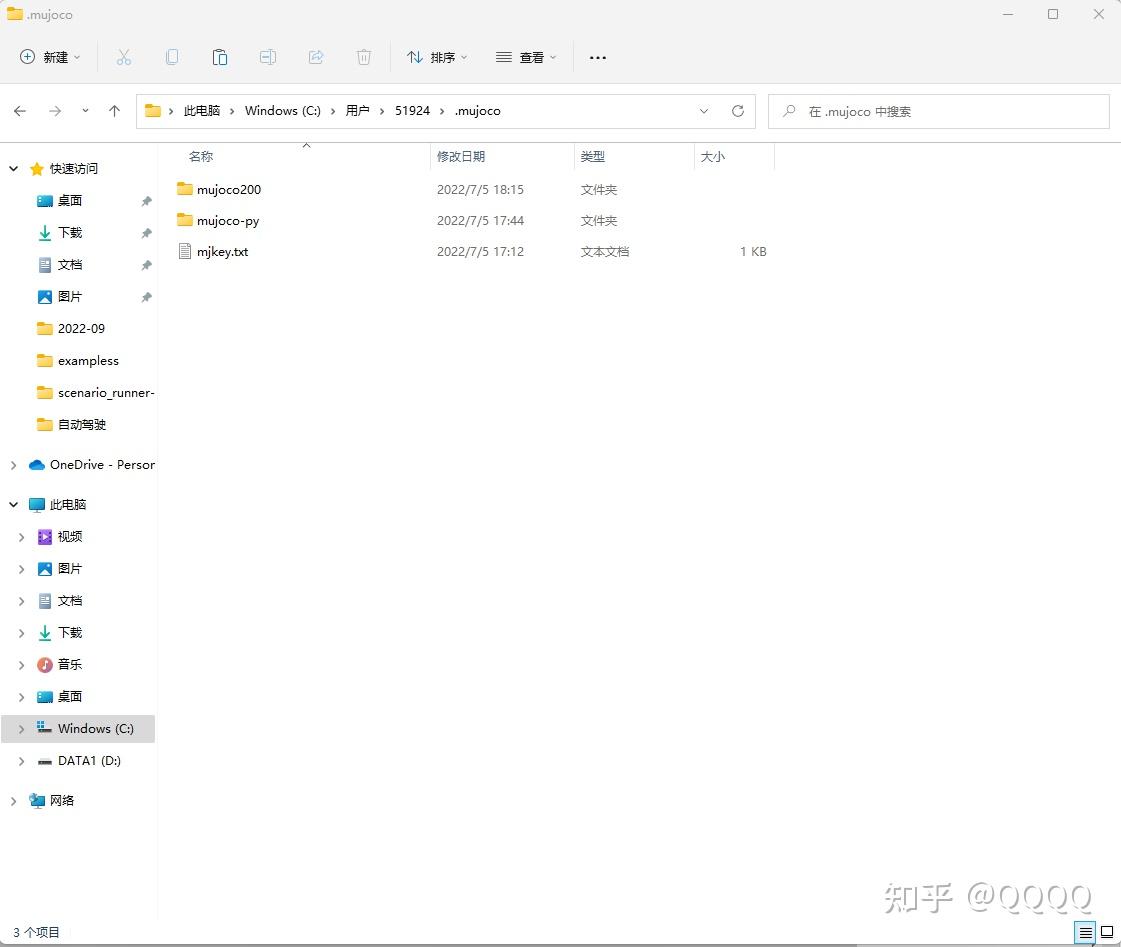
Task: Open the mujoco-py folder
Action: (228, 220)
